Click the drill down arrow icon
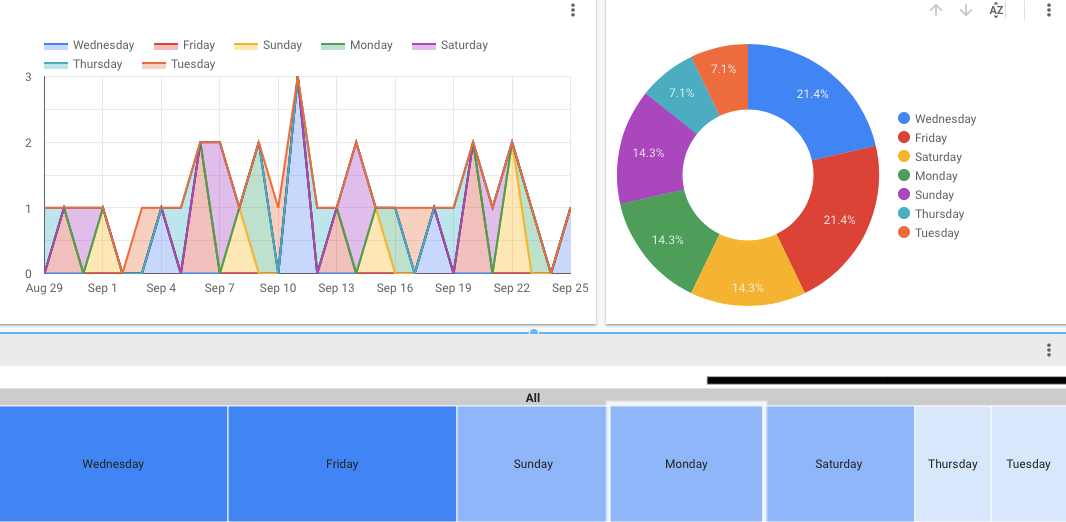This screenshot has width=1066, height=522. click(x=966, y=10)
